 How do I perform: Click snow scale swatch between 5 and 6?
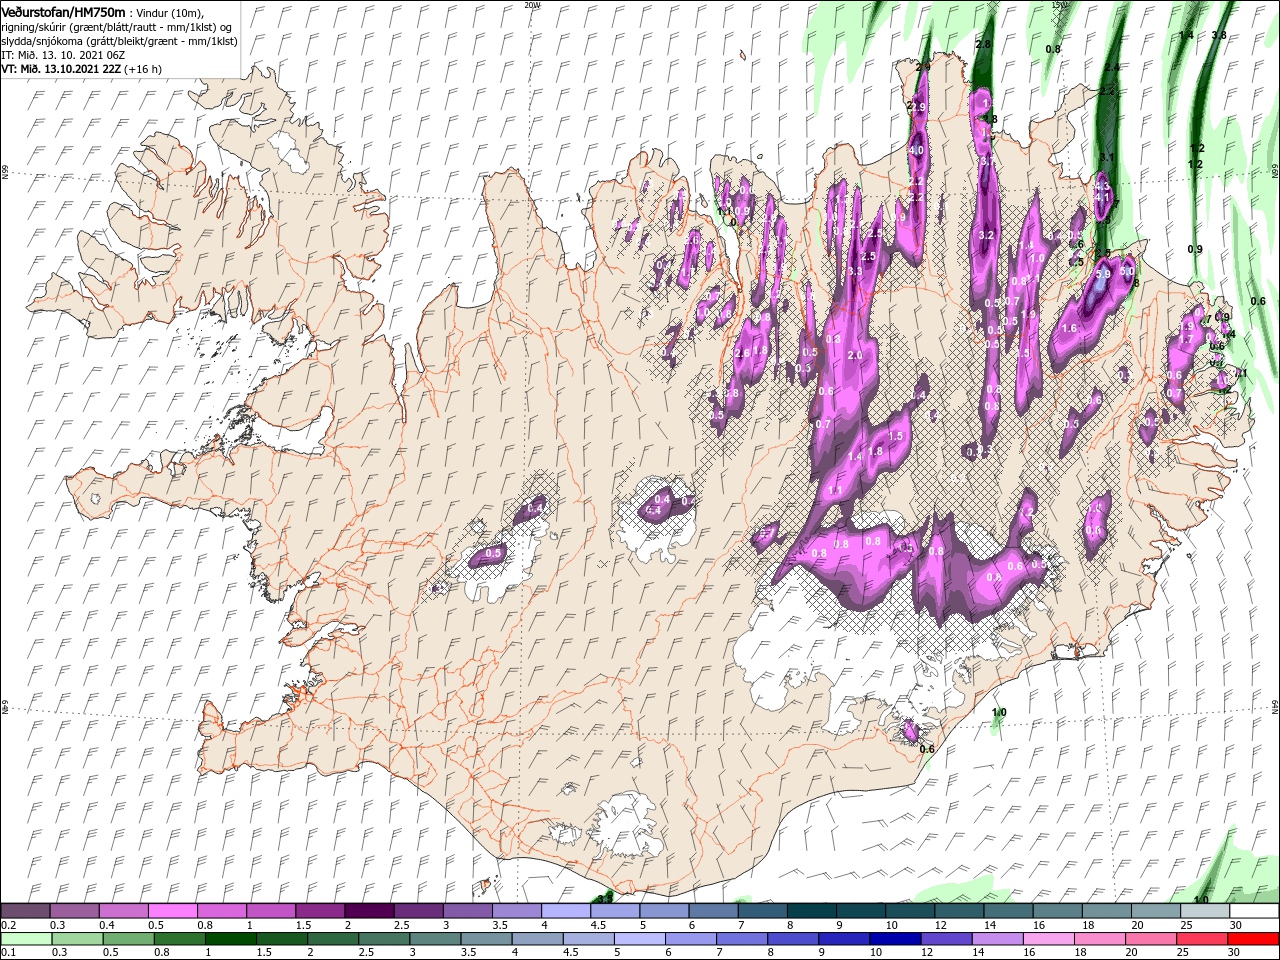point(665,911)
